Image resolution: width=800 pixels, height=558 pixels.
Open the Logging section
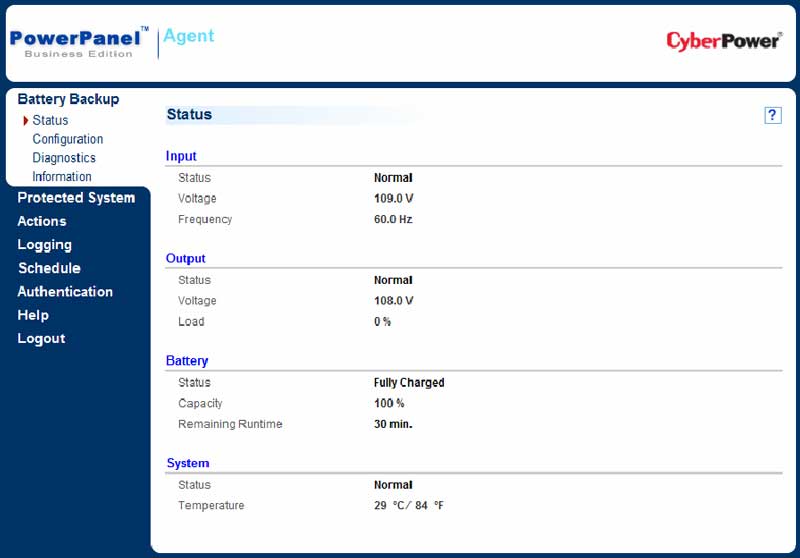(45, 245)
